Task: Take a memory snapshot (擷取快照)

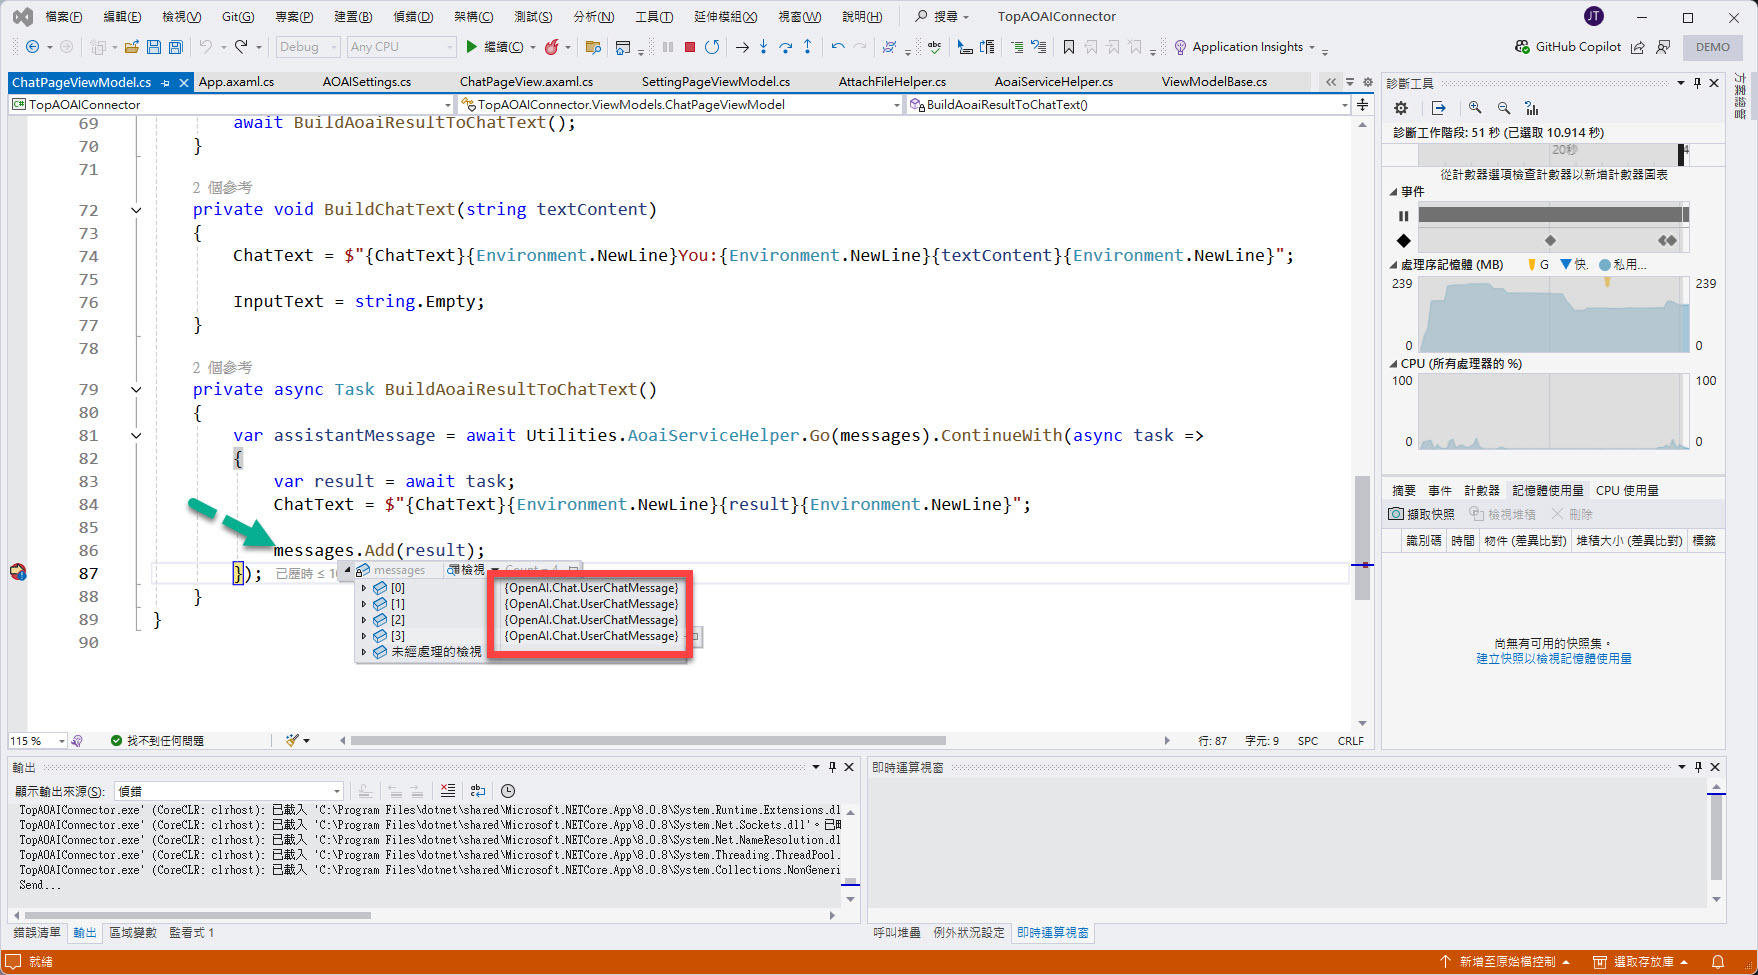Action: tap(1421, 514)
